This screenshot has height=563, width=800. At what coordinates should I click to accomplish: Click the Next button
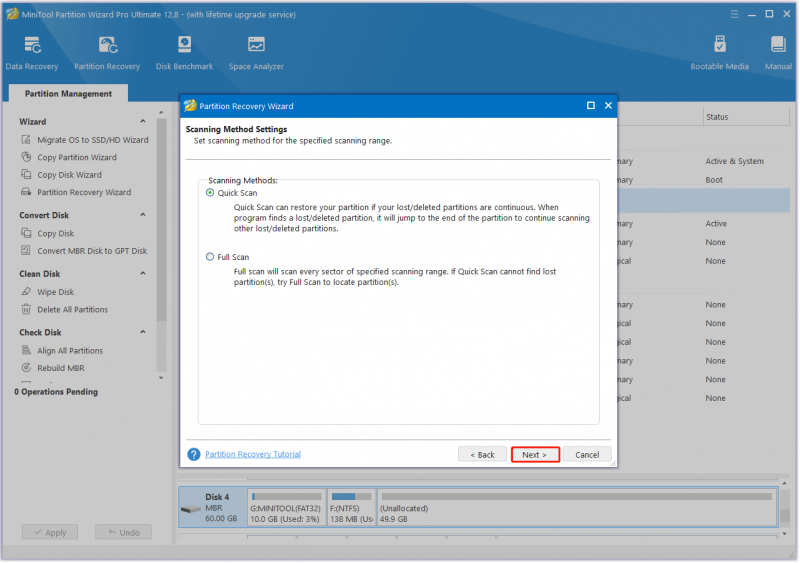[535, 454]
